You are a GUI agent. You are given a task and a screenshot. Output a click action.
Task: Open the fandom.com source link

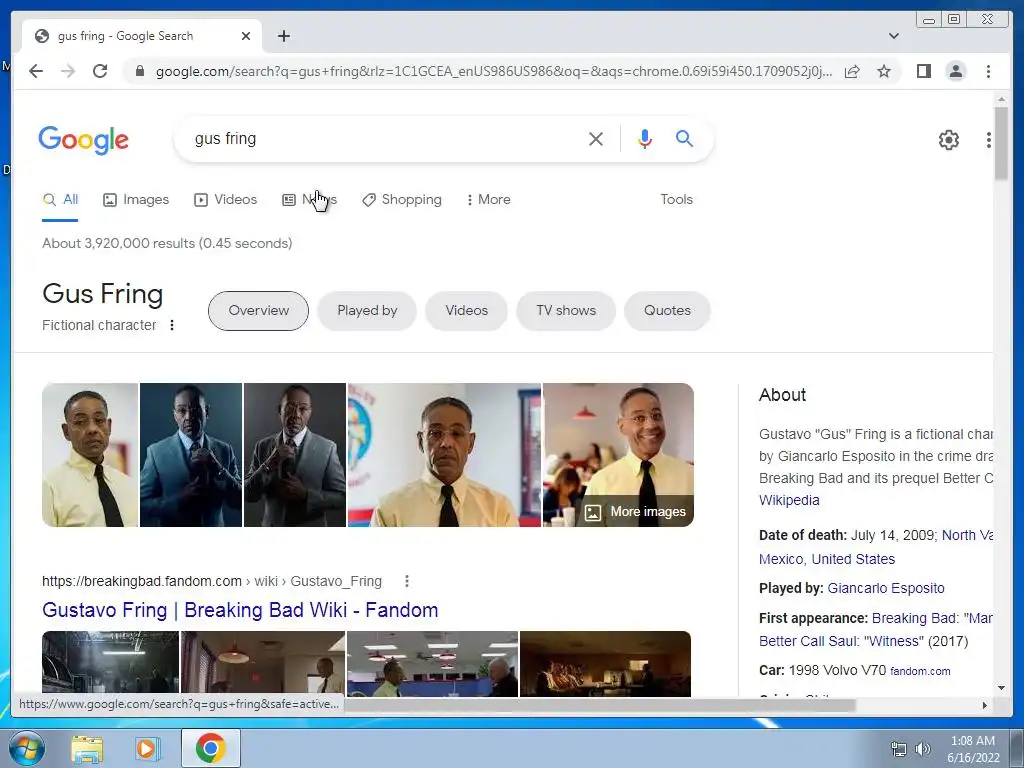pos(920,671)
